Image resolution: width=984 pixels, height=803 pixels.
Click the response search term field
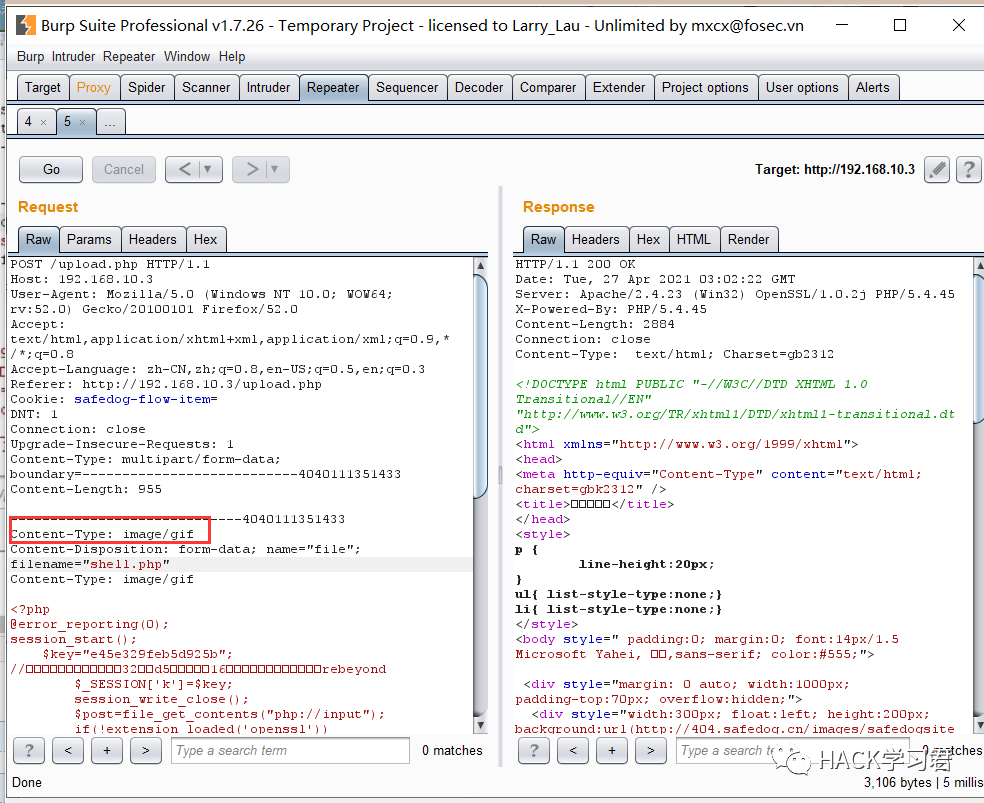[794, 750]
